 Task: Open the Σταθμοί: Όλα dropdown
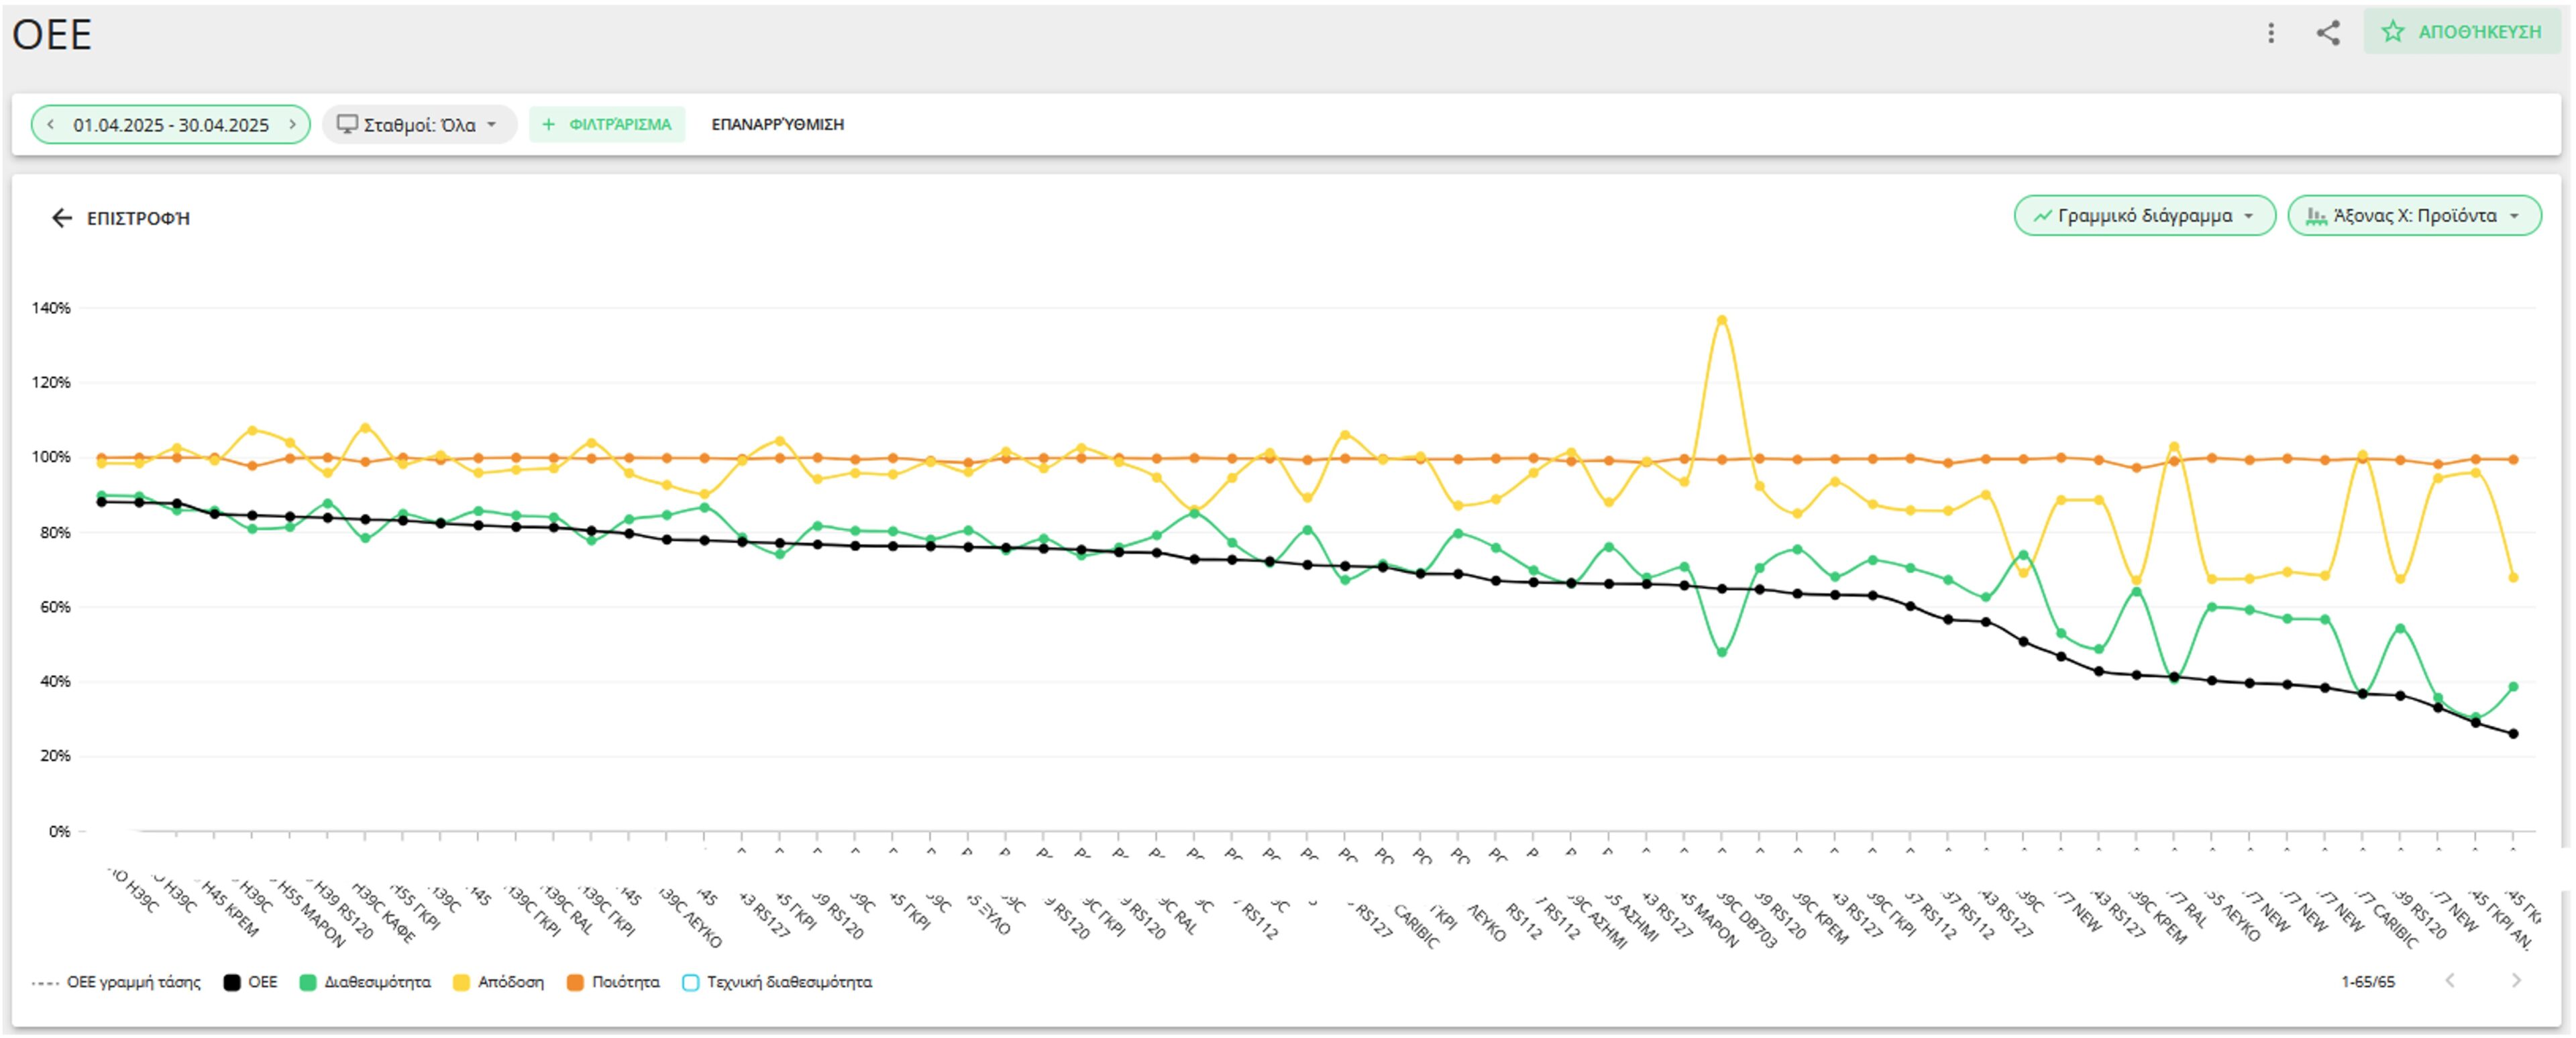[x=416, y=124]
